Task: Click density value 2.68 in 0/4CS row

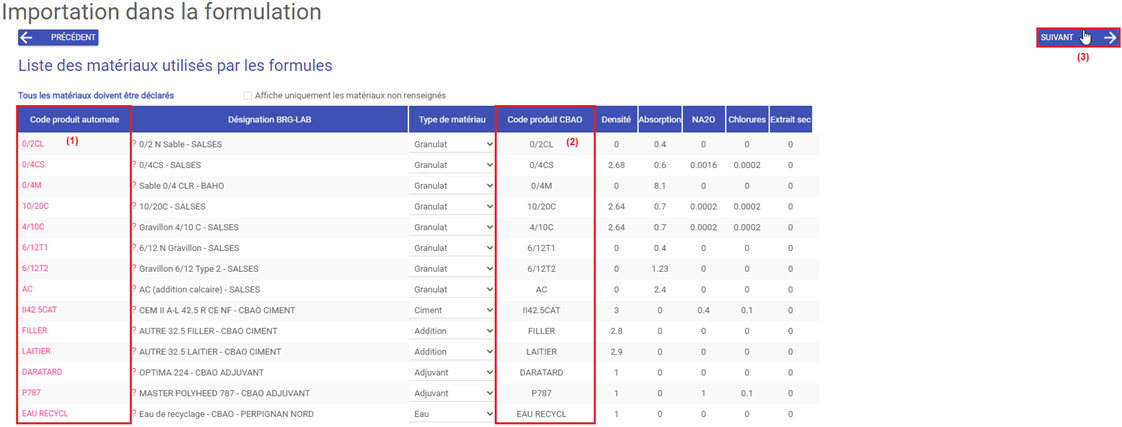Action: (616, 165)
